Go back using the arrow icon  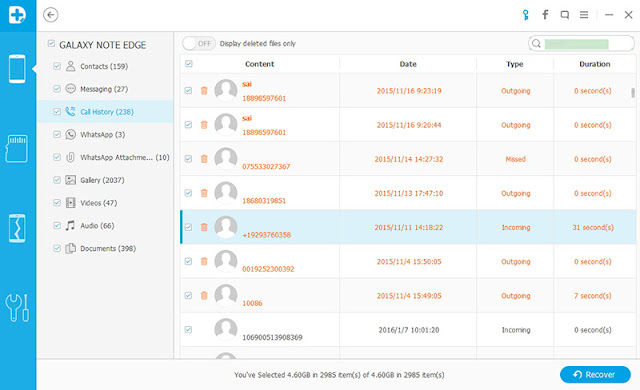tap(51, 15)
